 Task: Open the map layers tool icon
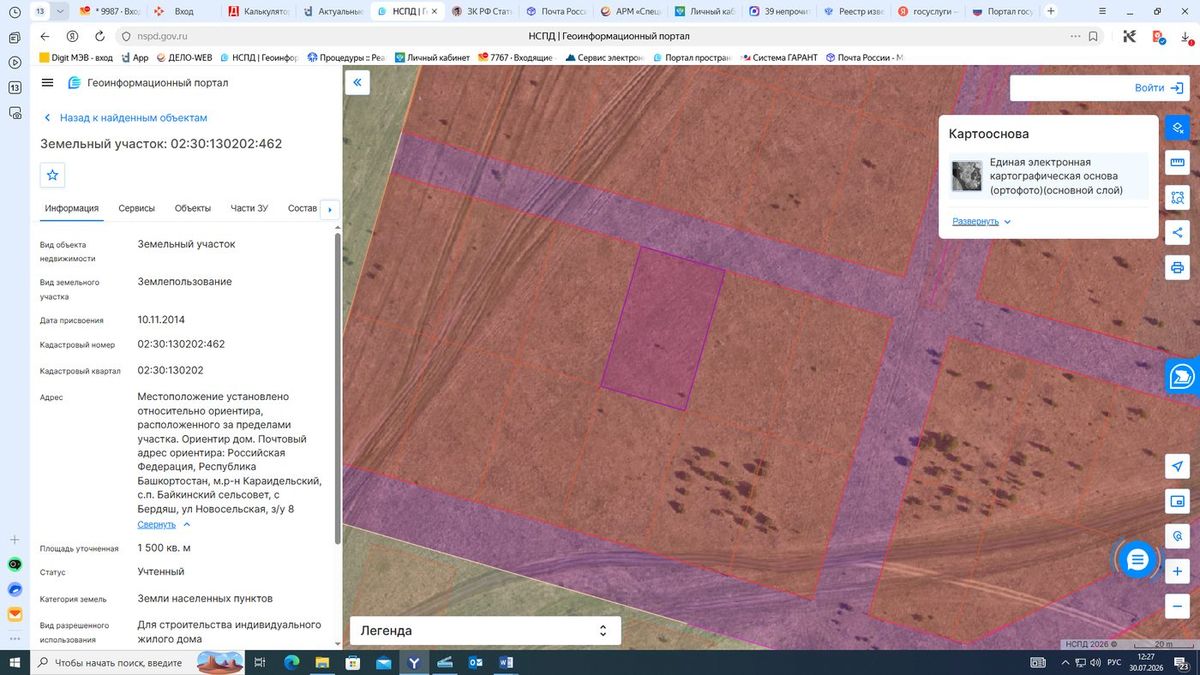tap(1177, 128)
